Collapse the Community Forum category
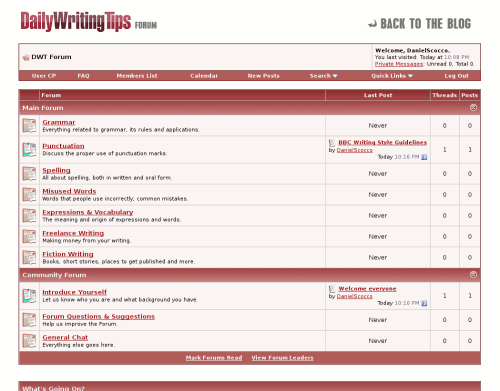 tap(473, 274)
